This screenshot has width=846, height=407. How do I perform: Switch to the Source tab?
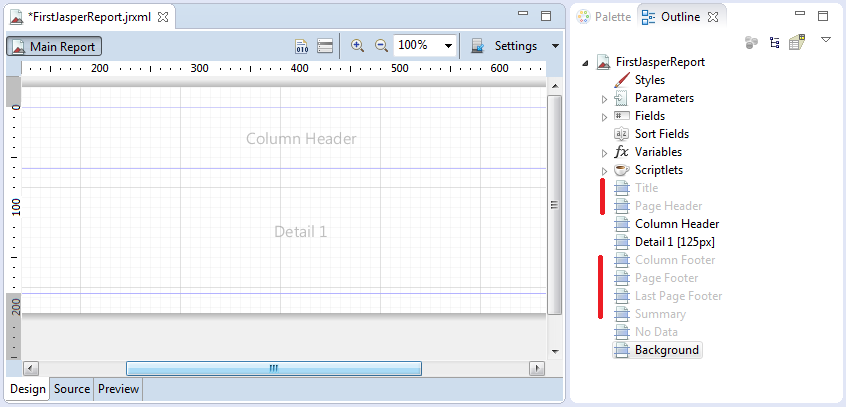tap(72, 389)
